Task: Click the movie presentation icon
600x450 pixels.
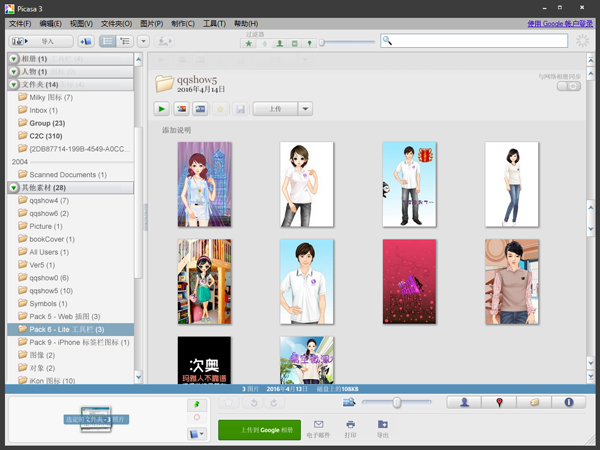Action: click(x=201, y=109)
